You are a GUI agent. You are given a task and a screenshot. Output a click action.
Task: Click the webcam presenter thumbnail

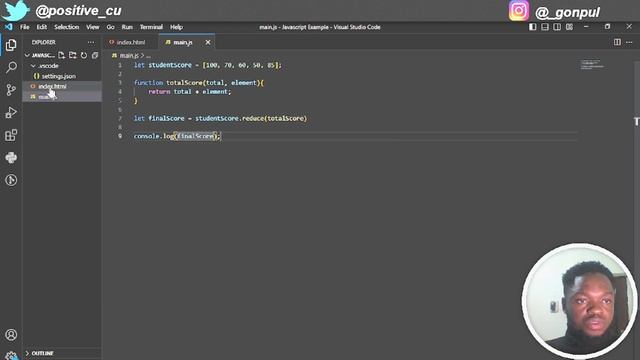(x=579, y=300)
